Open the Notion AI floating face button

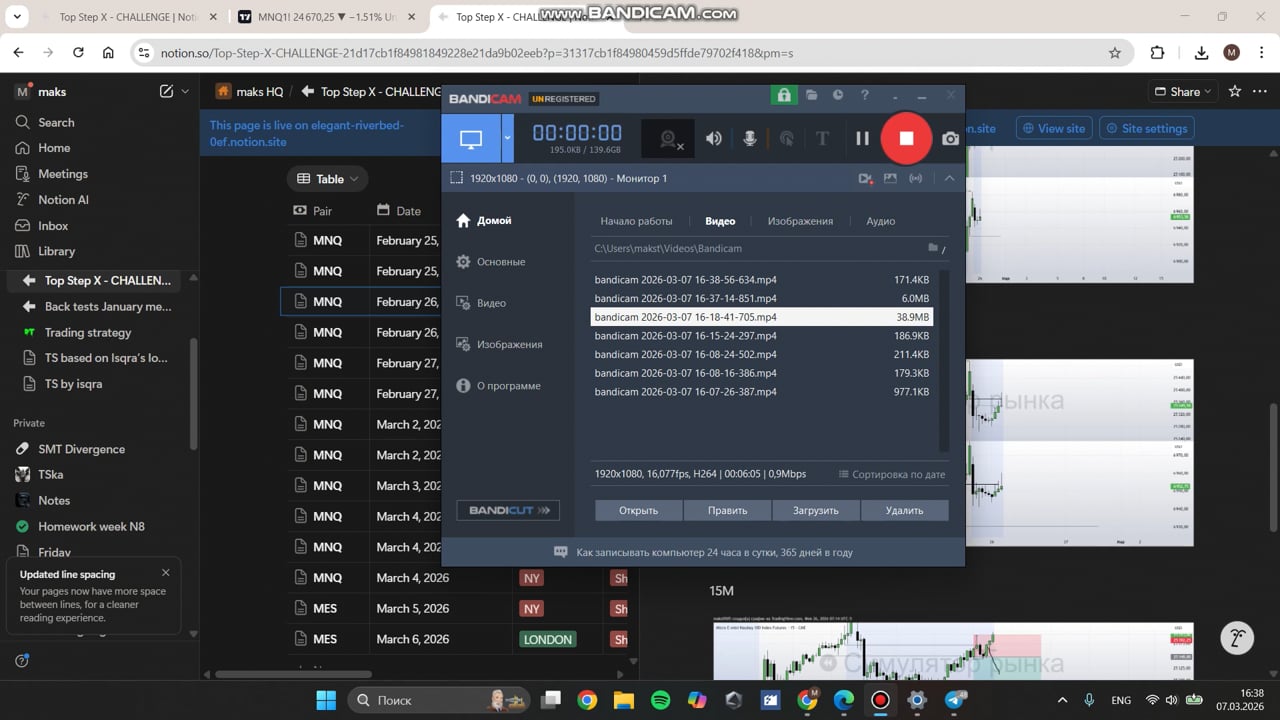[x=1237, y=637]
